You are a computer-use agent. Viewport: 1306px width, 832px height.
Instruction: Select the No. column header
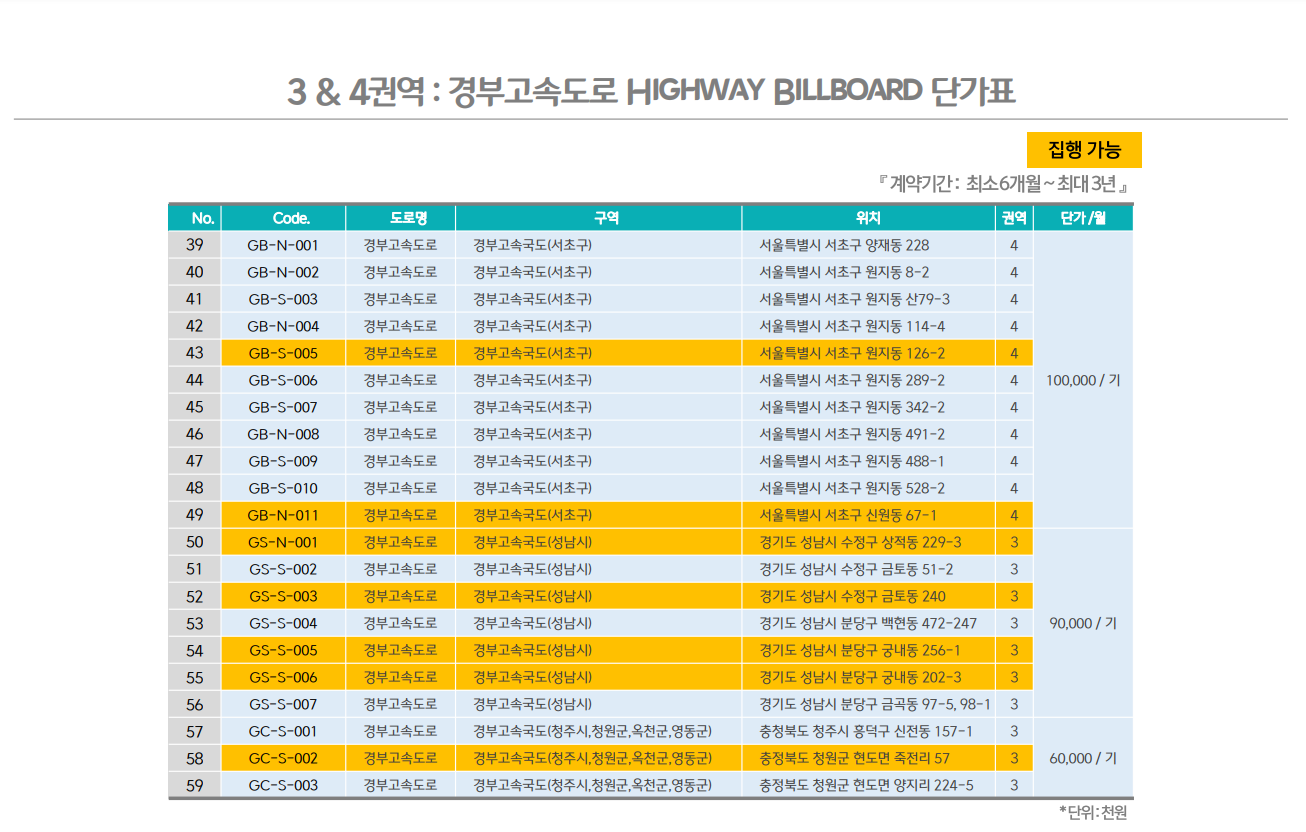tap(195, 218)
